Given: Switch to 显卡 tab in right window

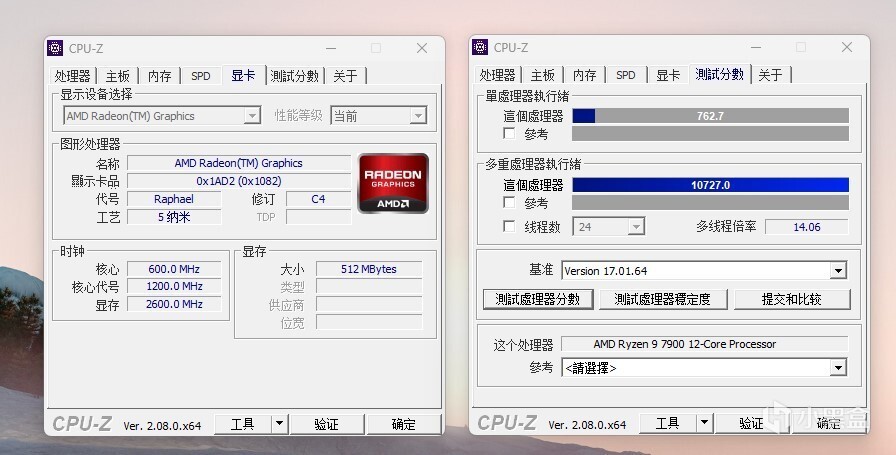Looking at the screenshot, I should coord(668,75).
